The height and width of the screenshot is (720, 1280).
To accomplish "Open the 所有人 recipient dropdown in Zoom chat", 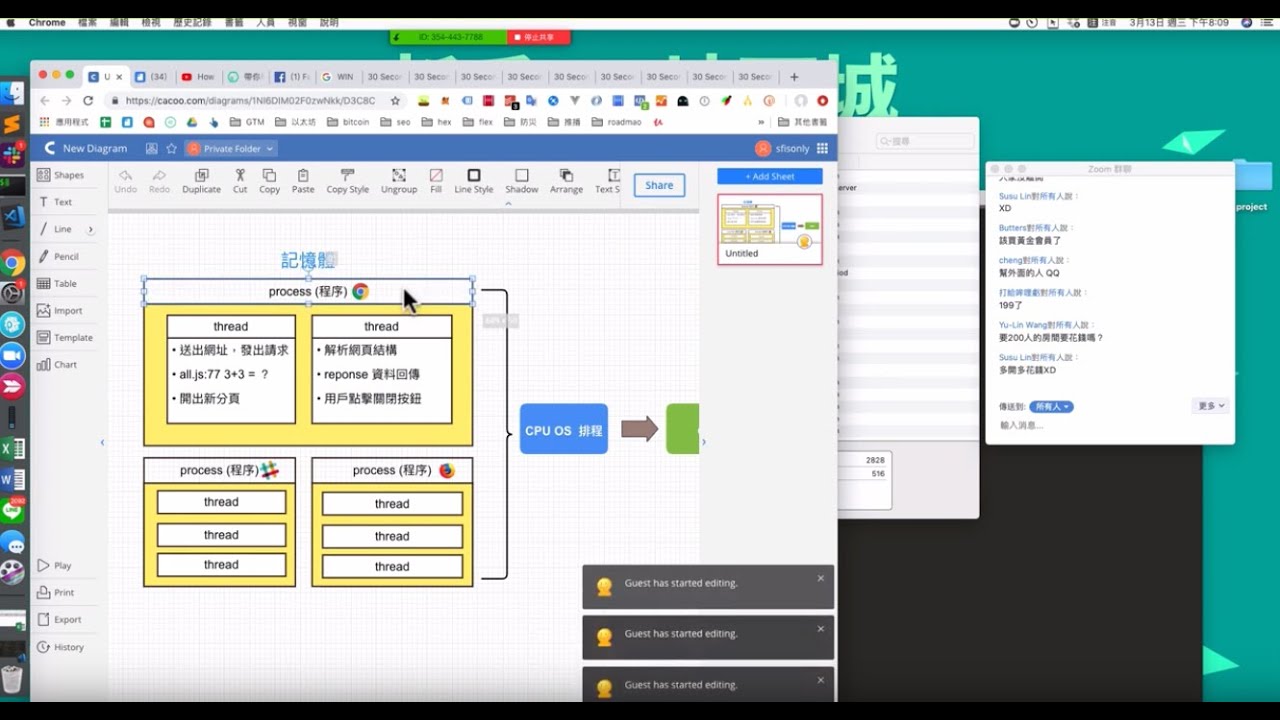I will tap(1051, 407).
